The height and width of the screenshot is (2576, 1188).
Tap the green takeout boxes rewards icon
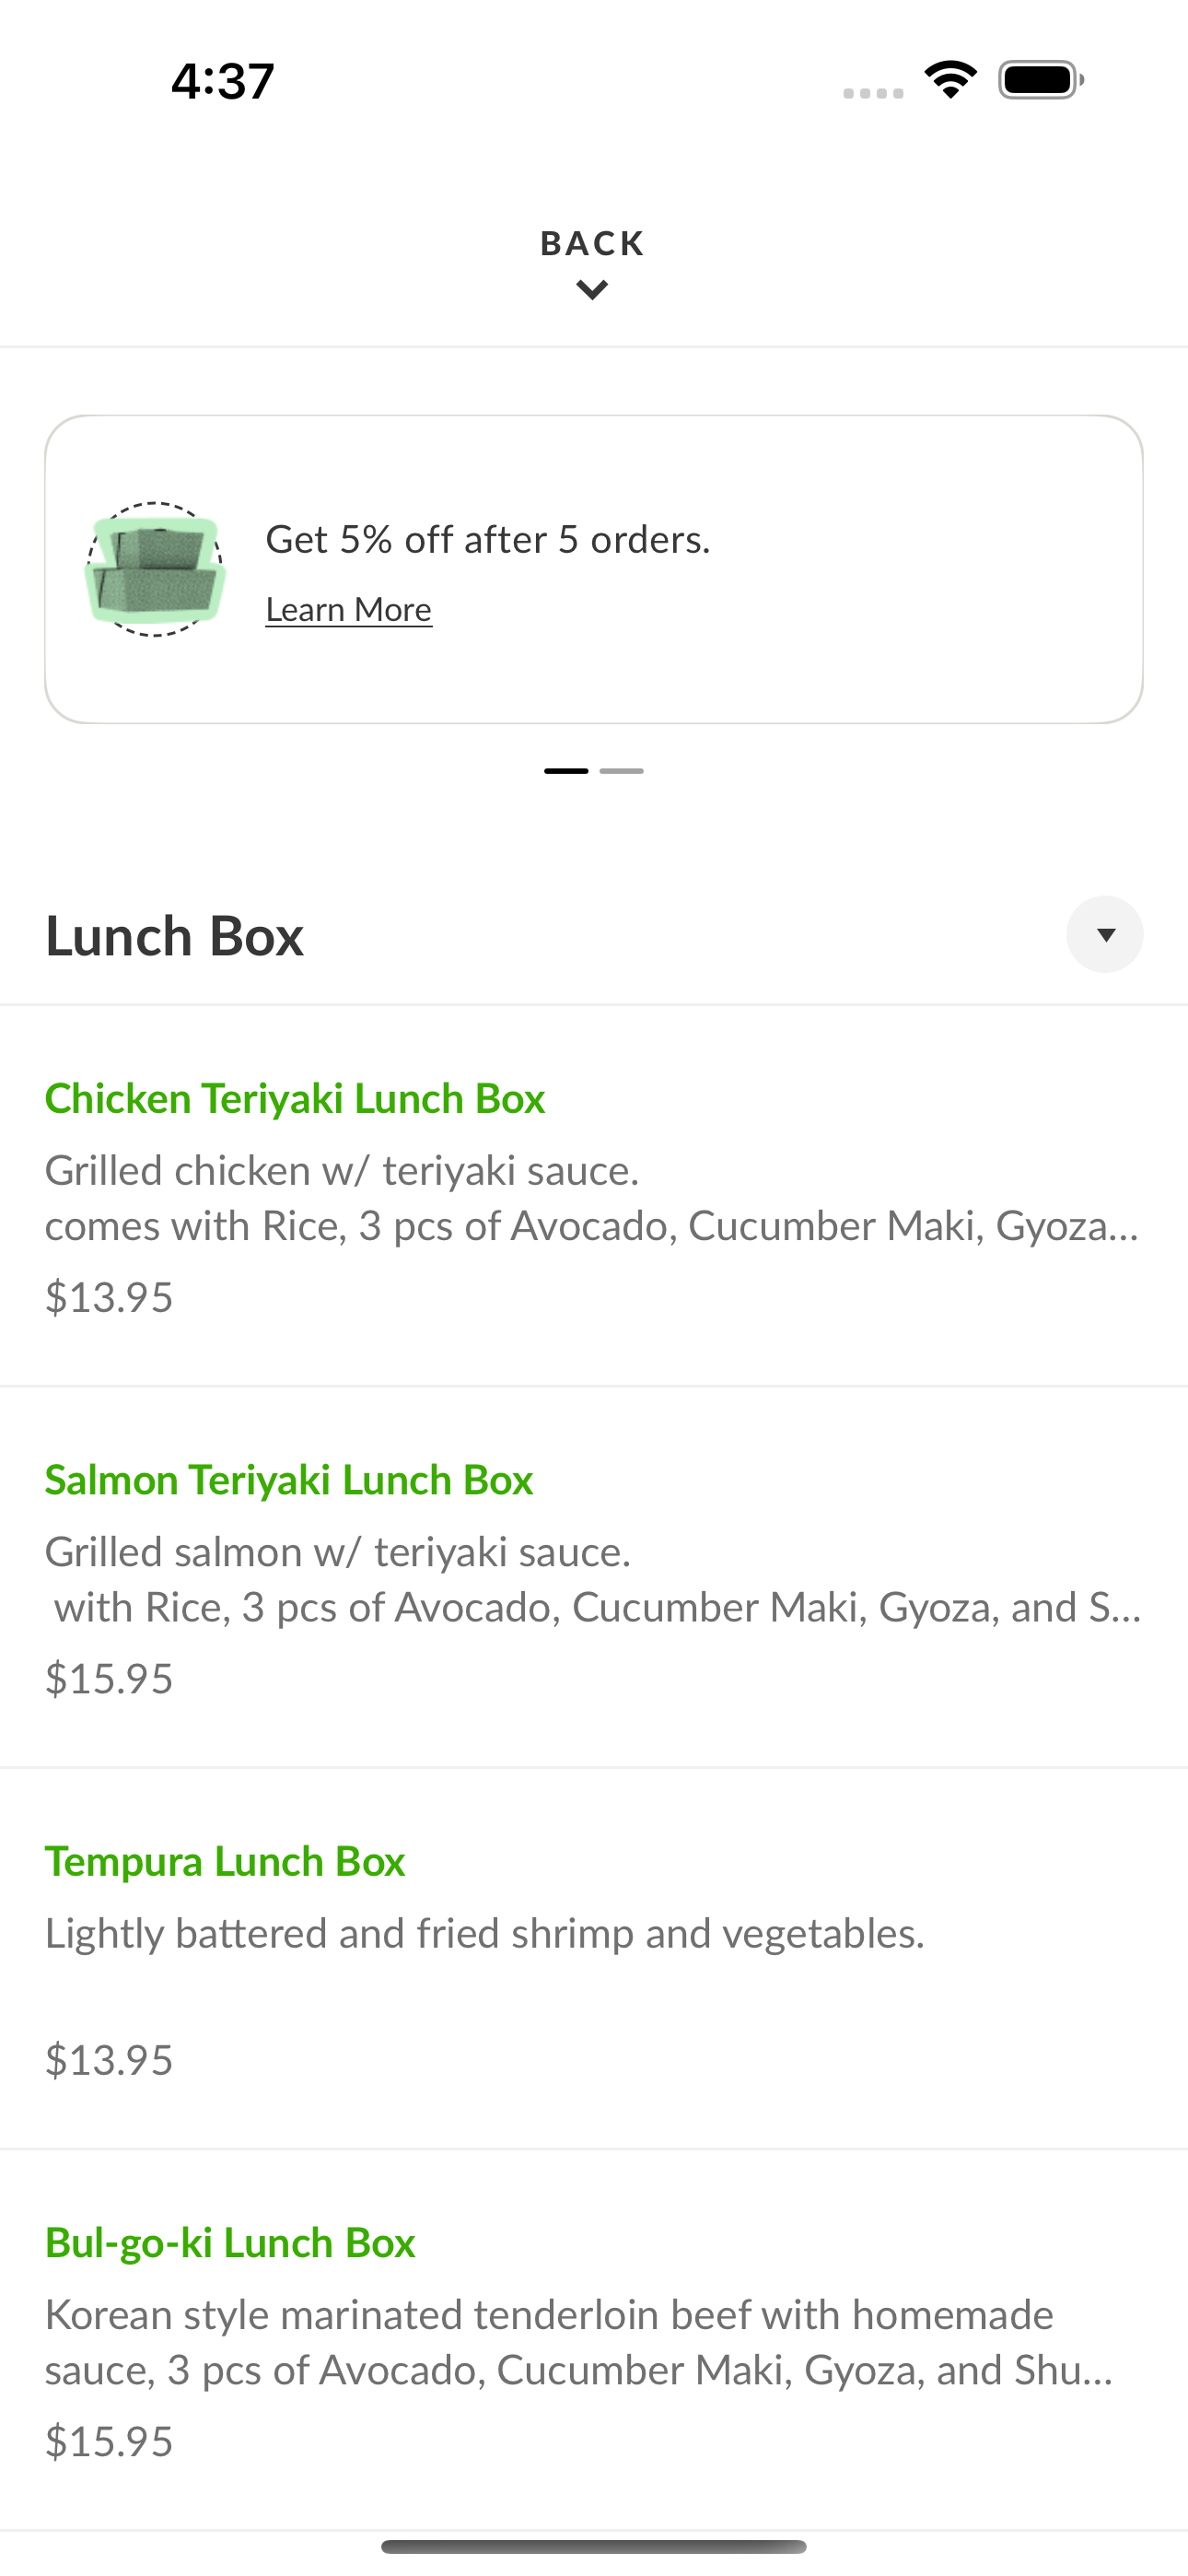[x=155, y=569]
